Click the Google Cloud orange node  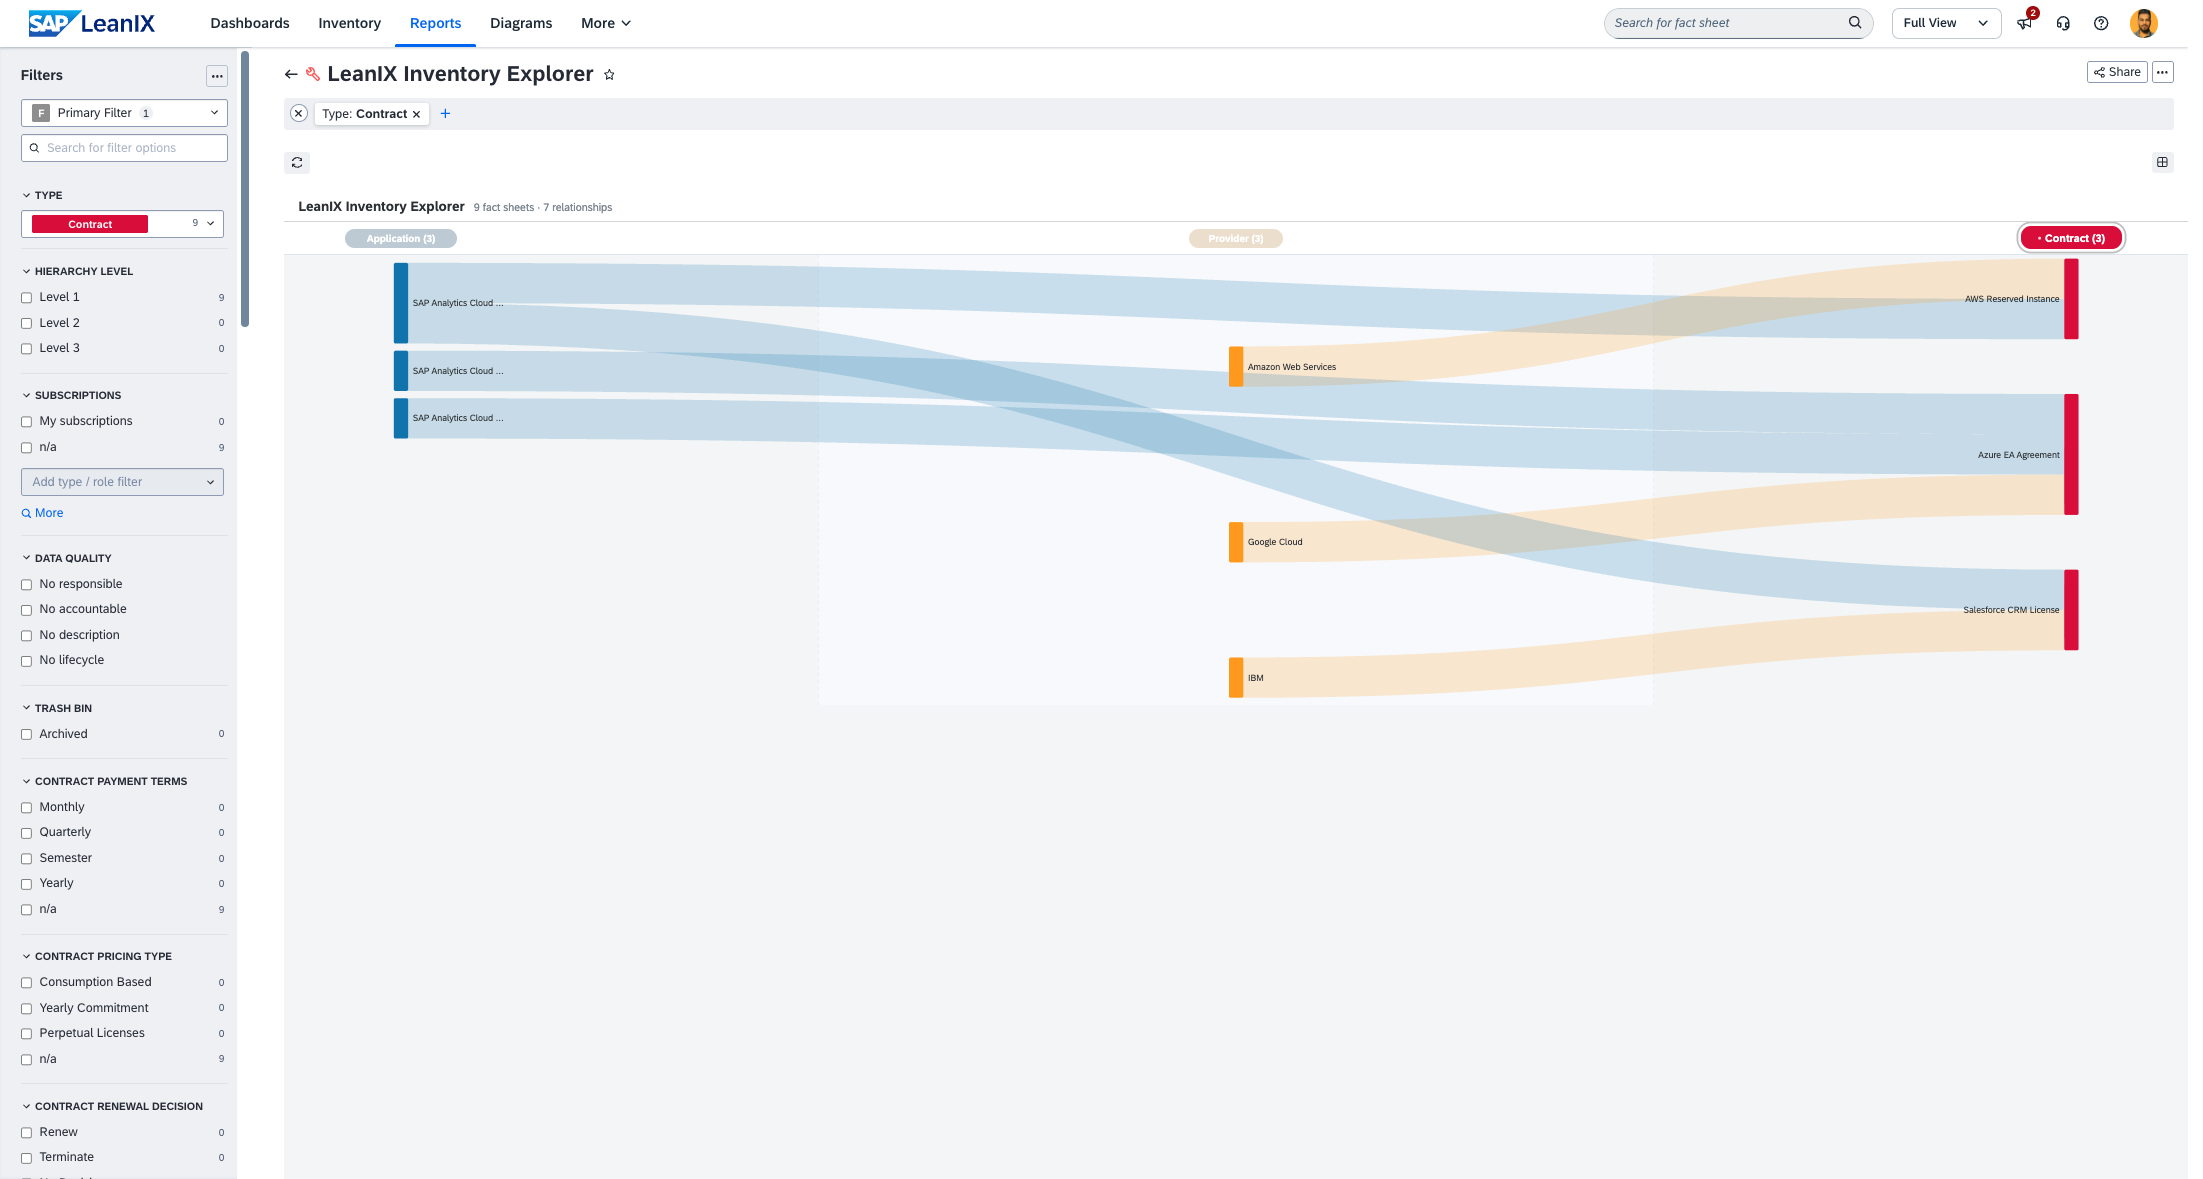(1236, 542)
